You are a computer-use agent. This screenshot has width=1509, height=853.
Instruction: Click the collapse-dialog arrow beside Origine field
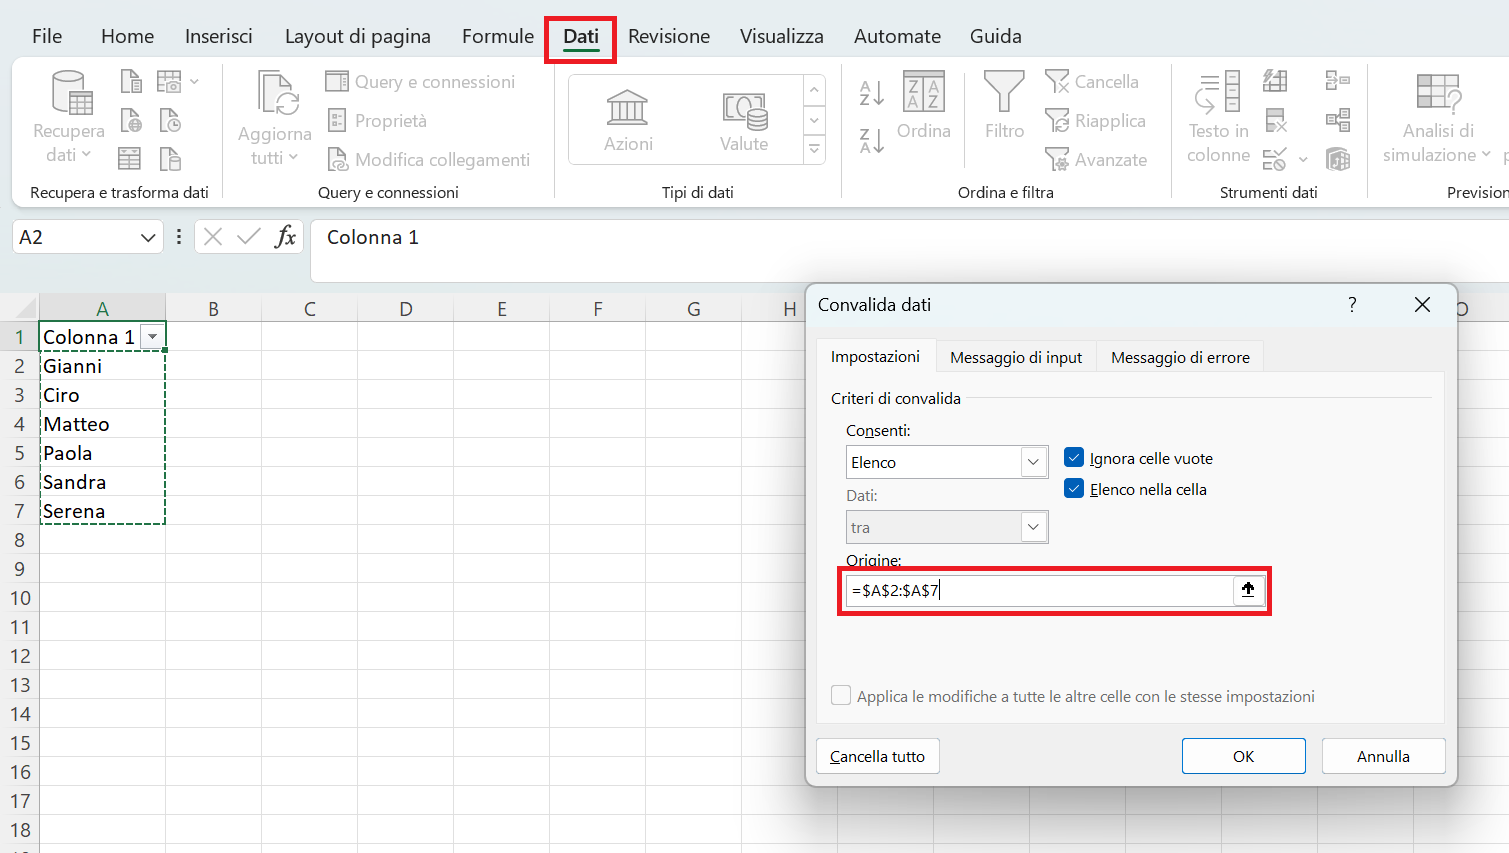1248,590
